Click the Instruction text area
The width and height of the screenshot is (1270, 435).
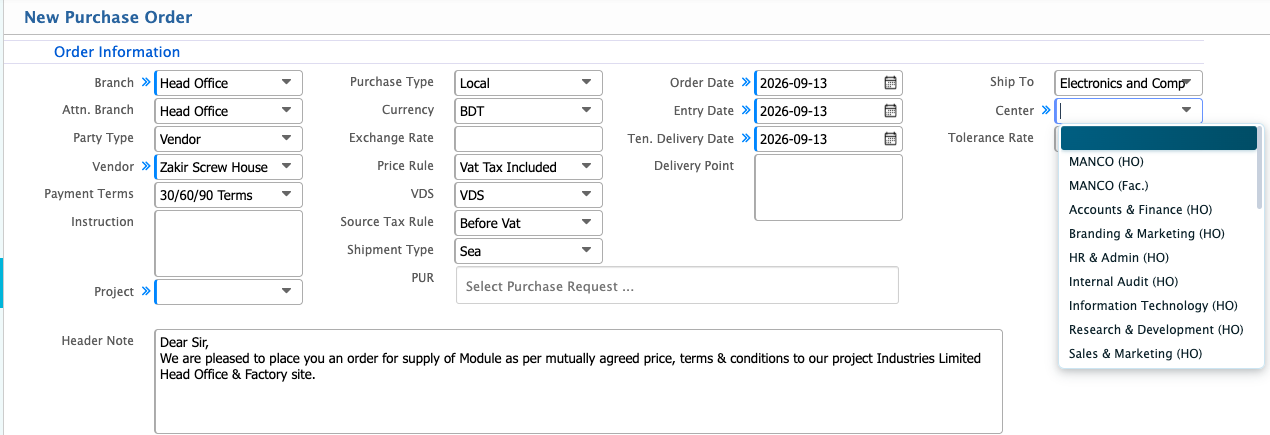pos(229,243)
